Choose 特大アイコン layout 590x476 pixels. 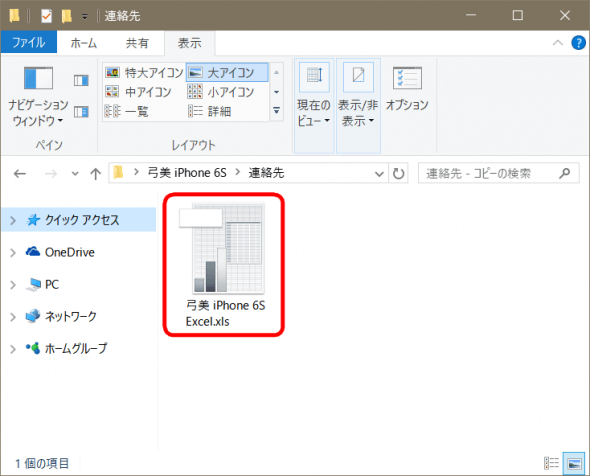(144, 72)
